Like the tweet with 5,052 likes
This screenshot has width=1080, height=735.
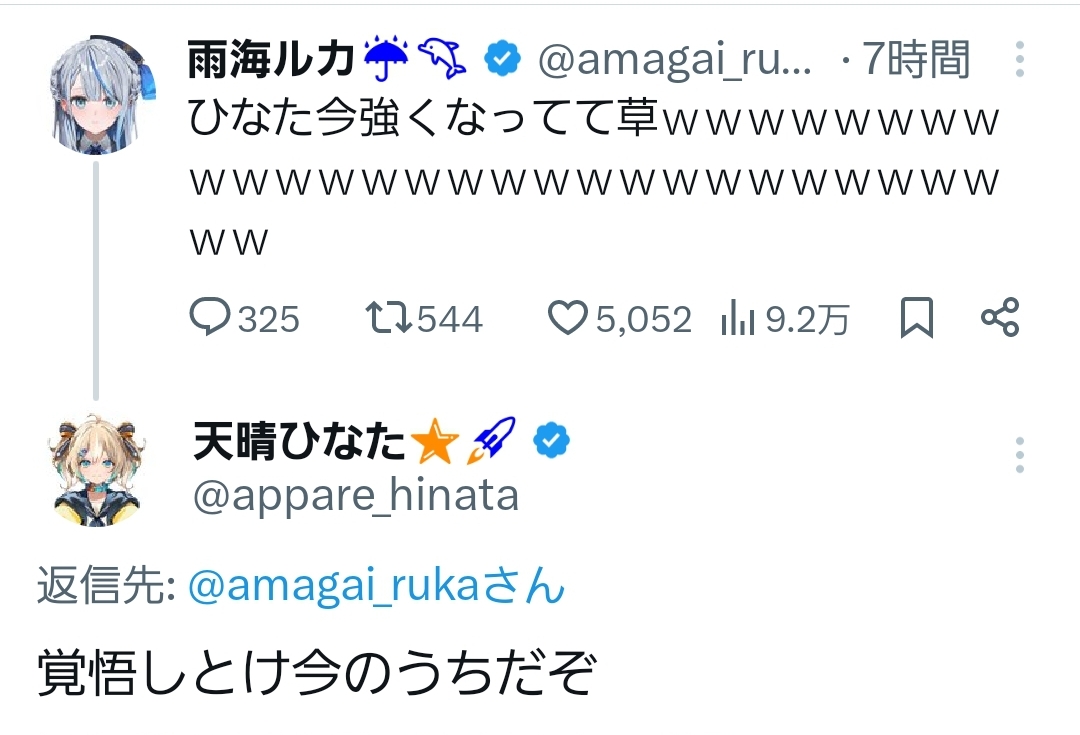tap(568, 318)
